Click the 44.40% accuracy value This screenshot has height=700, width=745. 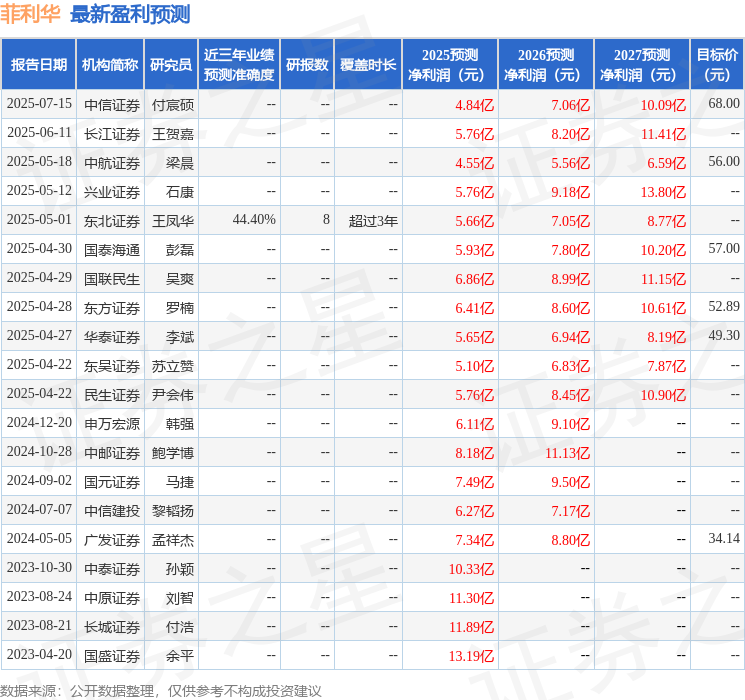254,220
